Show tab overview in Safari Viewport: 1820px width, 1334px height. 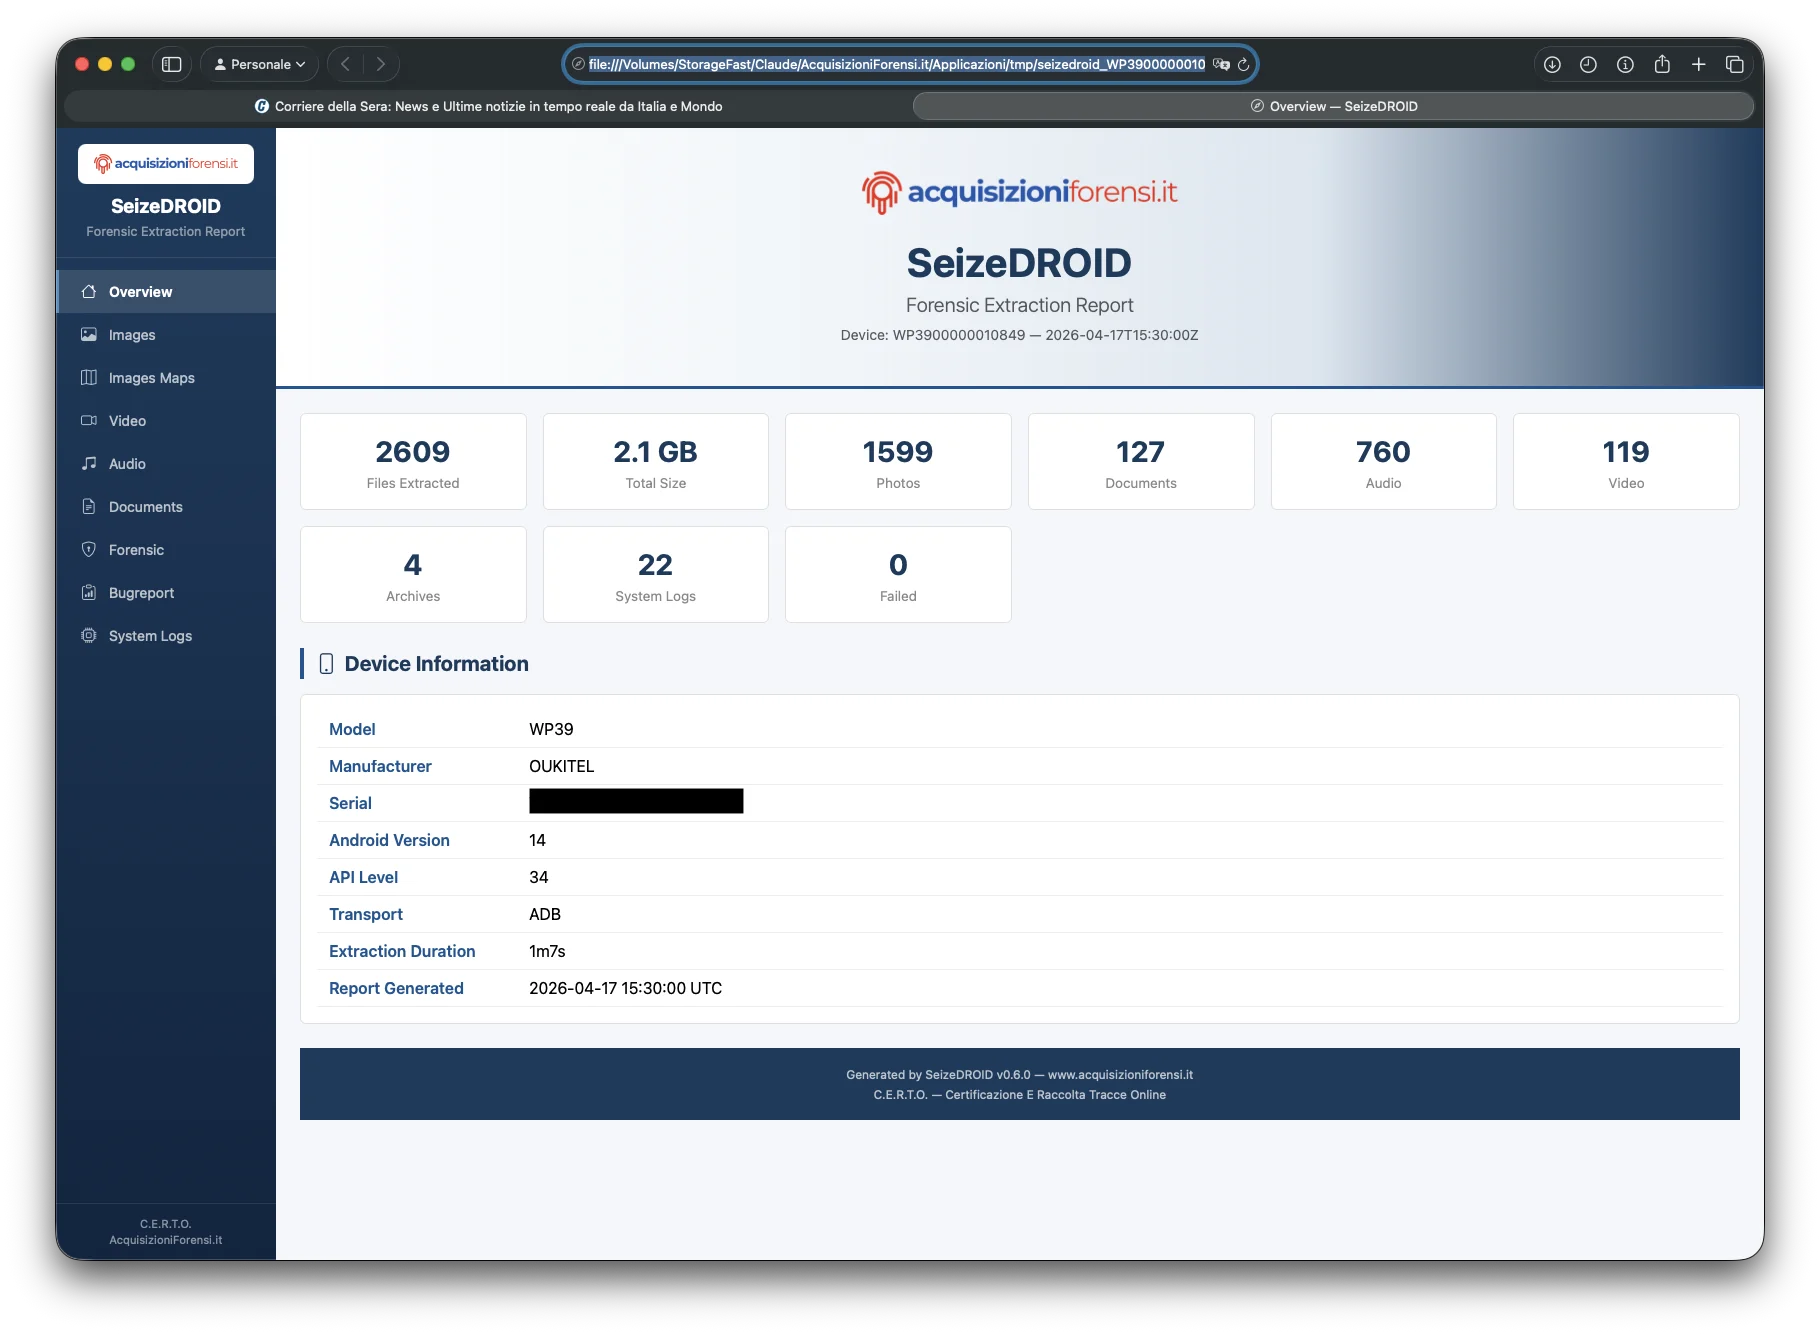pyautogui.click(x=1735, y=64)
